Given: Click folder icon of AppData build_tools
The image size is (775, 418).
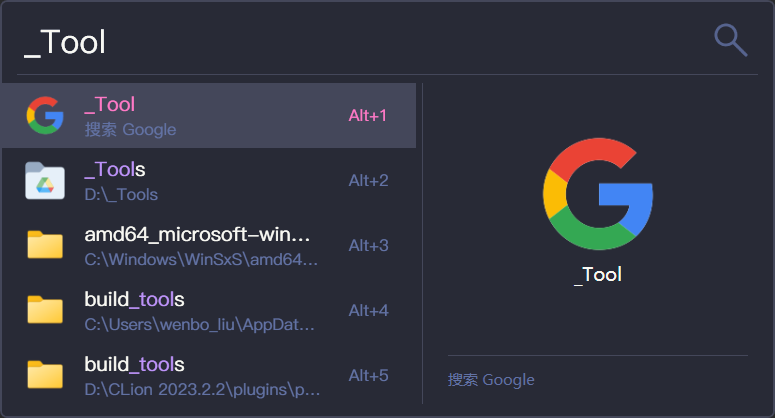Looking at the screenshot, I should pyautogui.click(x=45, y=310).
